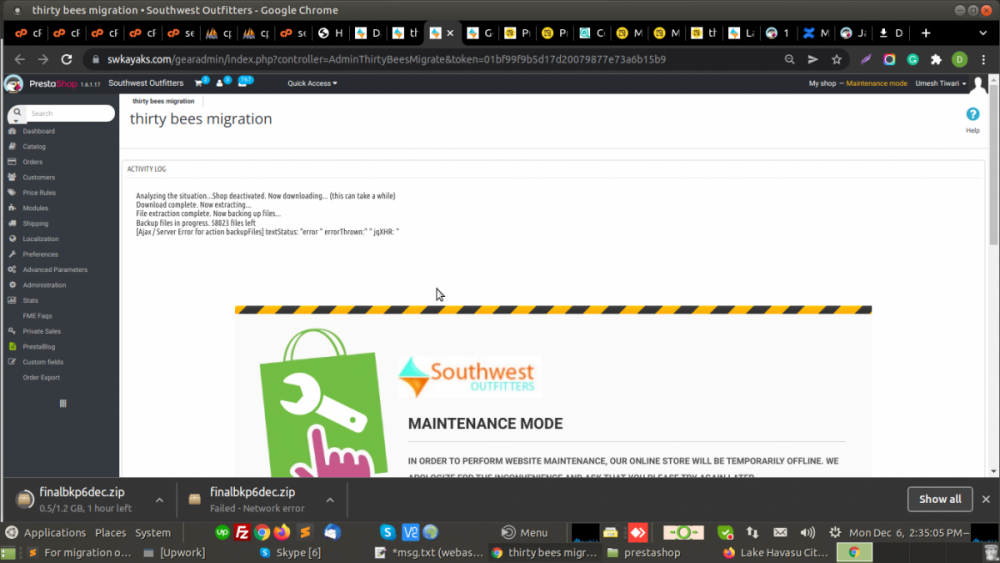Image resolution: width=1000 pixels, height=563 pixels.
Task: Click the Maintenance mode link in header
Action: (x=876, y=83)
